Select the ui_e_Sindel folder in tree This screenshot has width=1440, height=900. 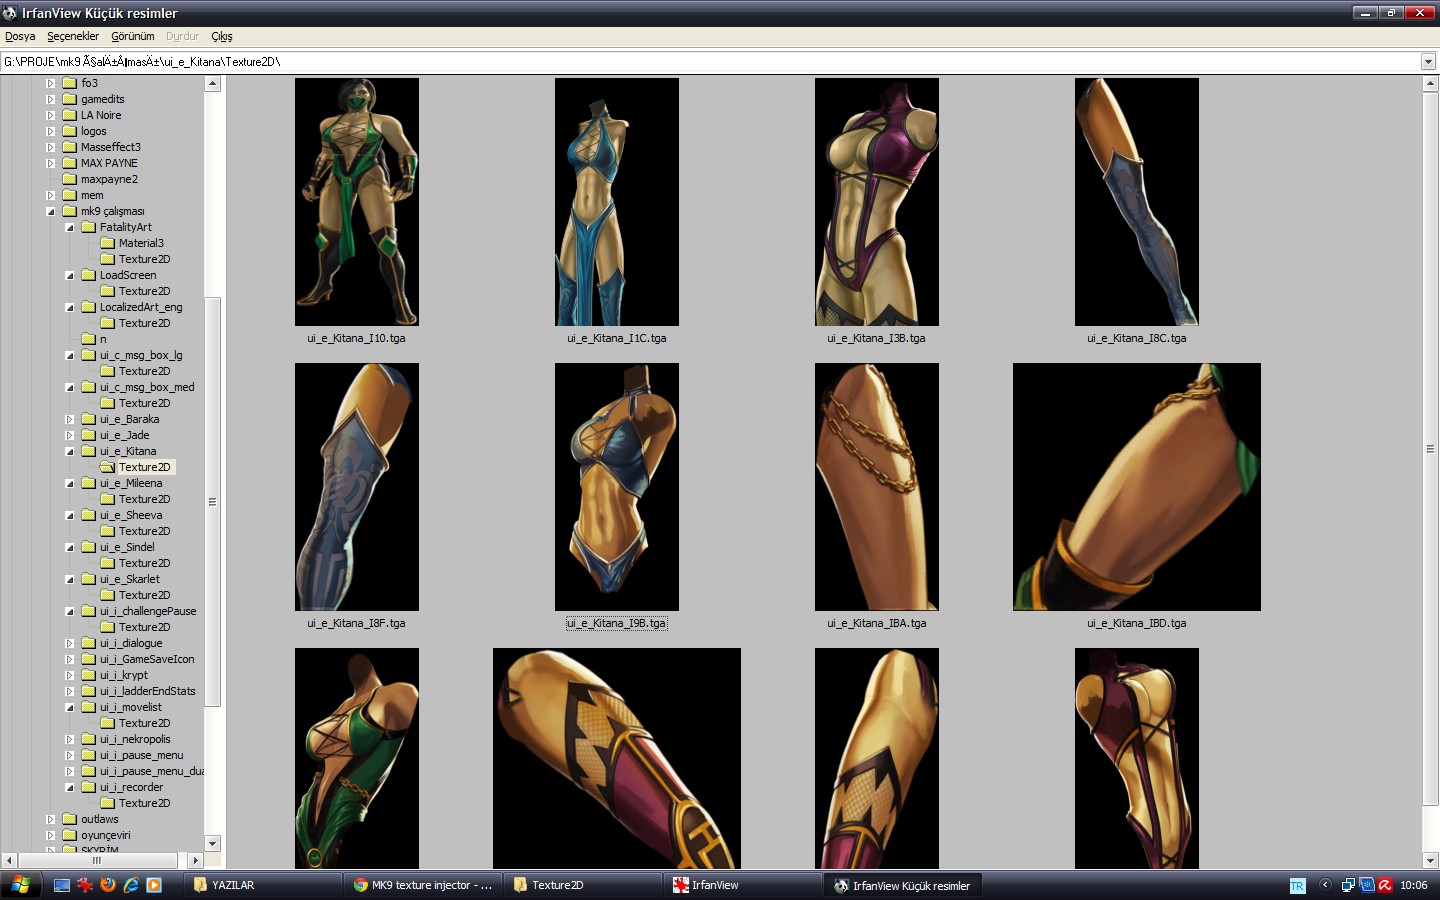pos(127,547)
